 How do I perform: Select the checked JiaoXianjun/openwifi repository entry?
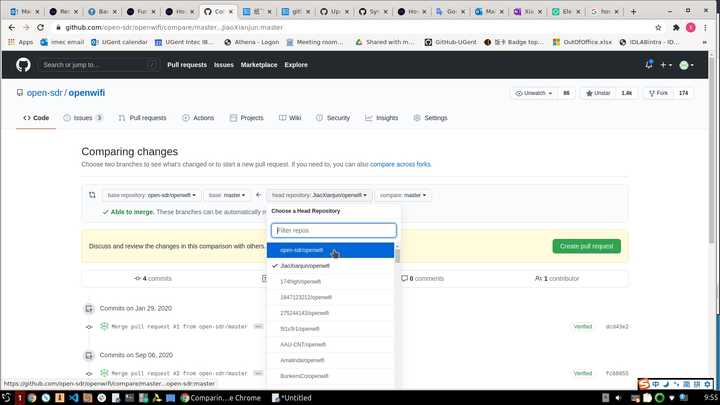coord(330,266)
